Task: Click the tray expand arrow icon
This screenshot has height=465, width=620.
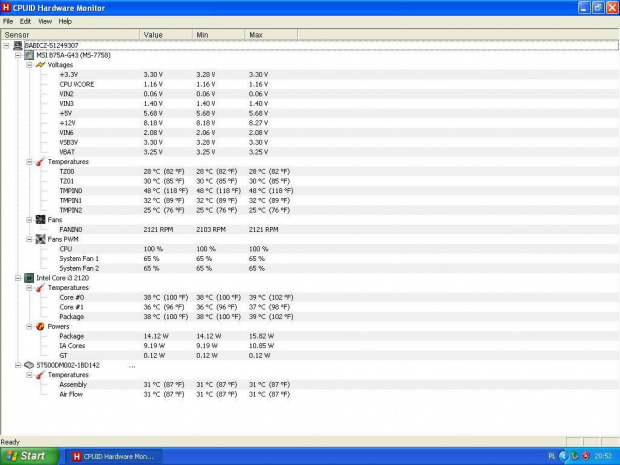Action: pyautogui.click(x=563, y=456)
